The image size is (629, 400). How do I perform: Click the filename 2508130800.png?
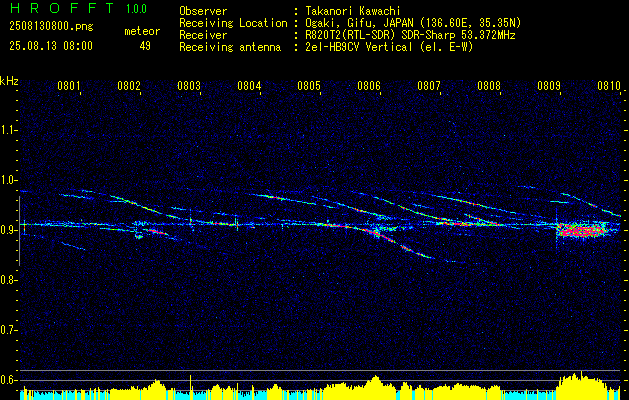coord(51,27)
